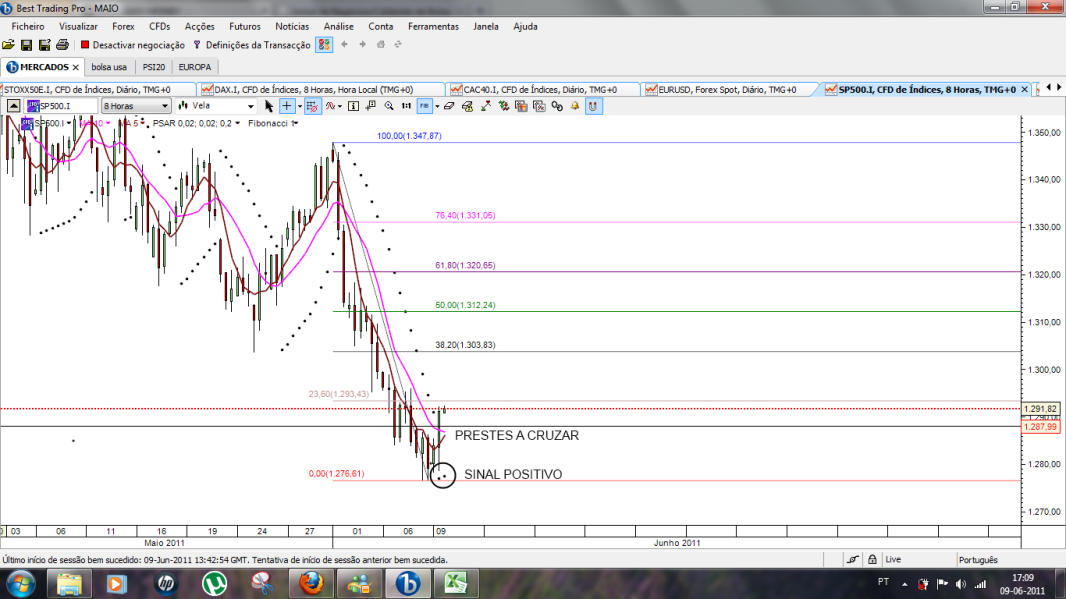Open the Visualizar menu
The width and height of the screenshot is (1066, 599).
tap(78, 27)
